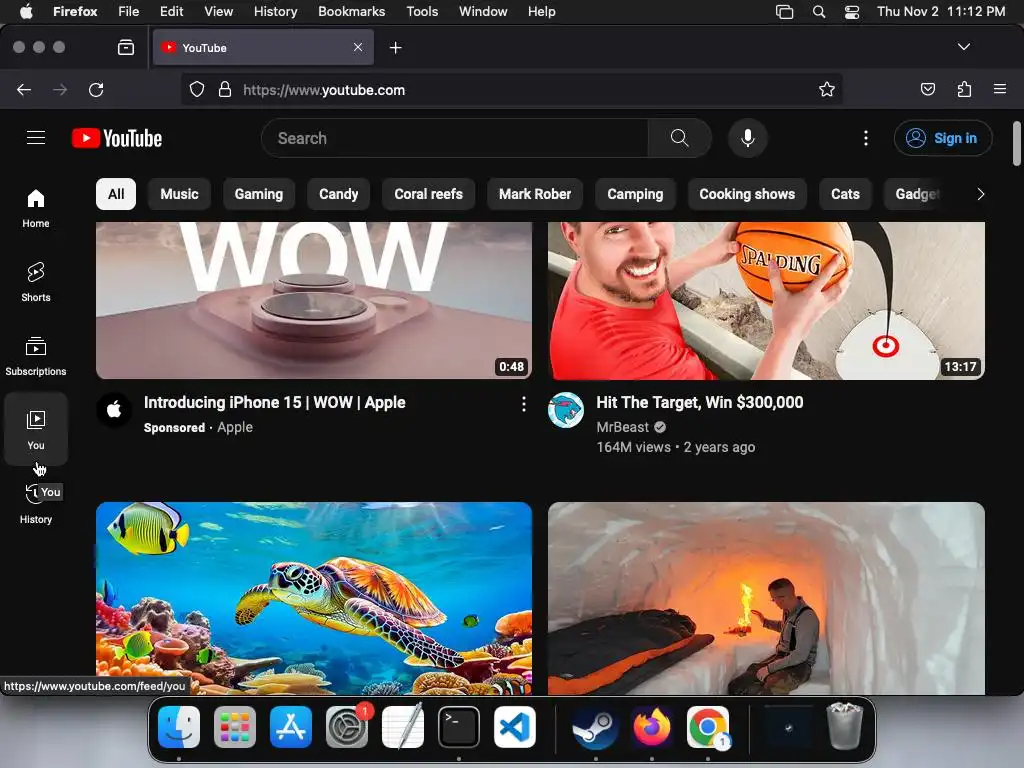Open Firefox tracking protection shield
Image resolution: width=1024 pixels, height=768 pixels.
click(x=197, y=89)
